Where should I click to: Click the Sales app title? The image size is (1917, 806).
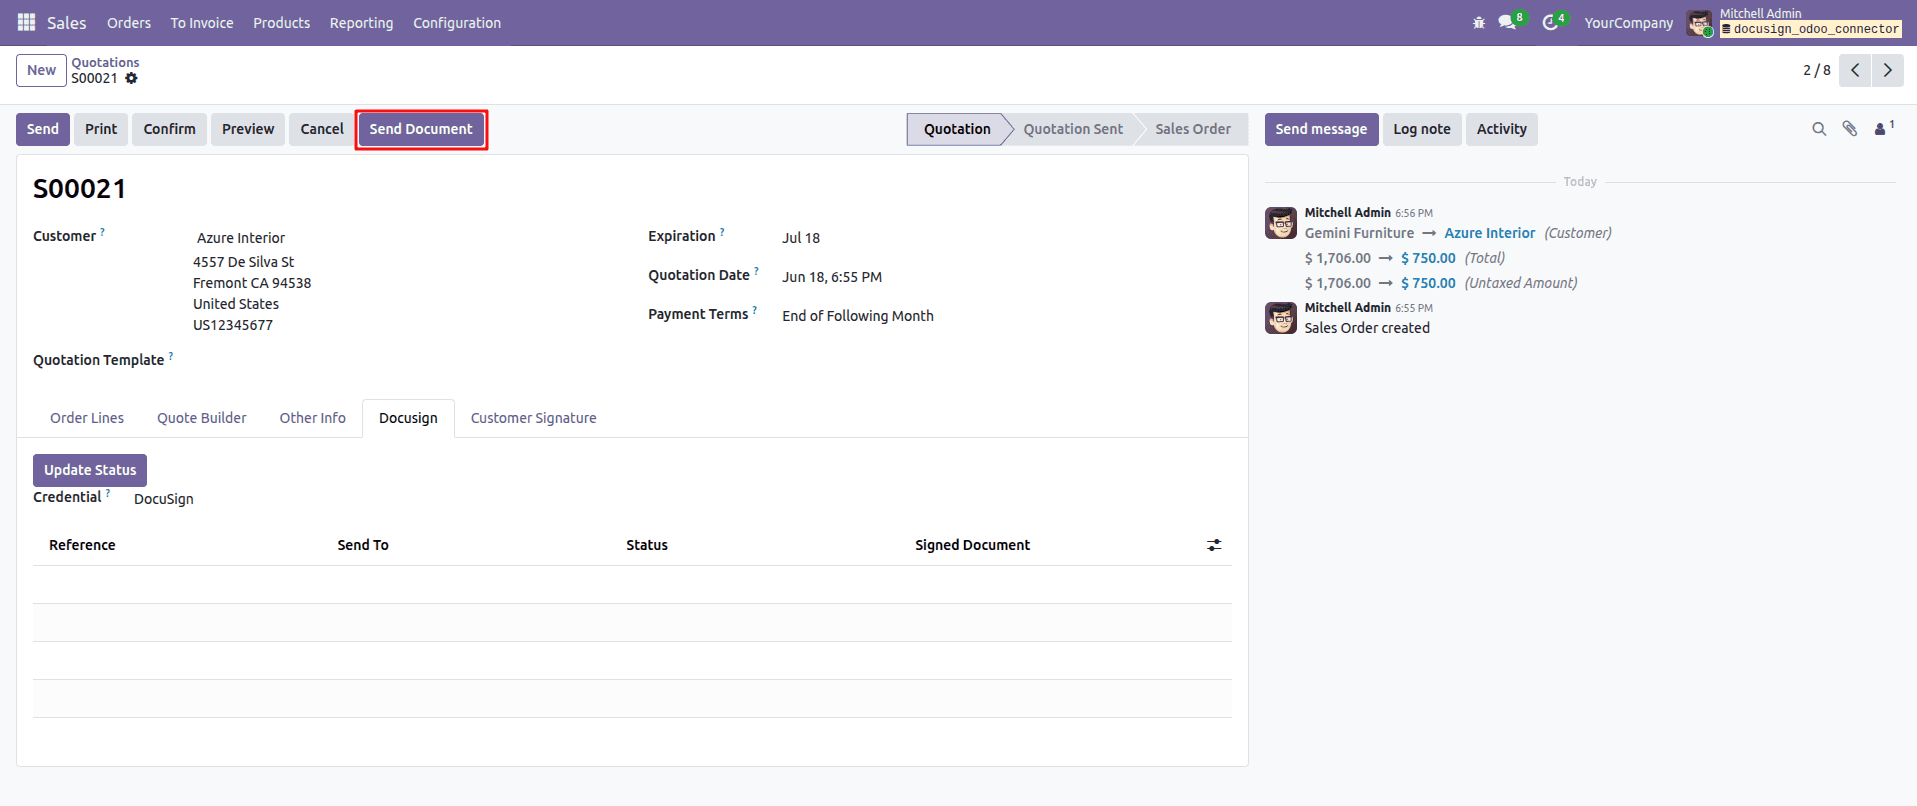click(67, 22)
